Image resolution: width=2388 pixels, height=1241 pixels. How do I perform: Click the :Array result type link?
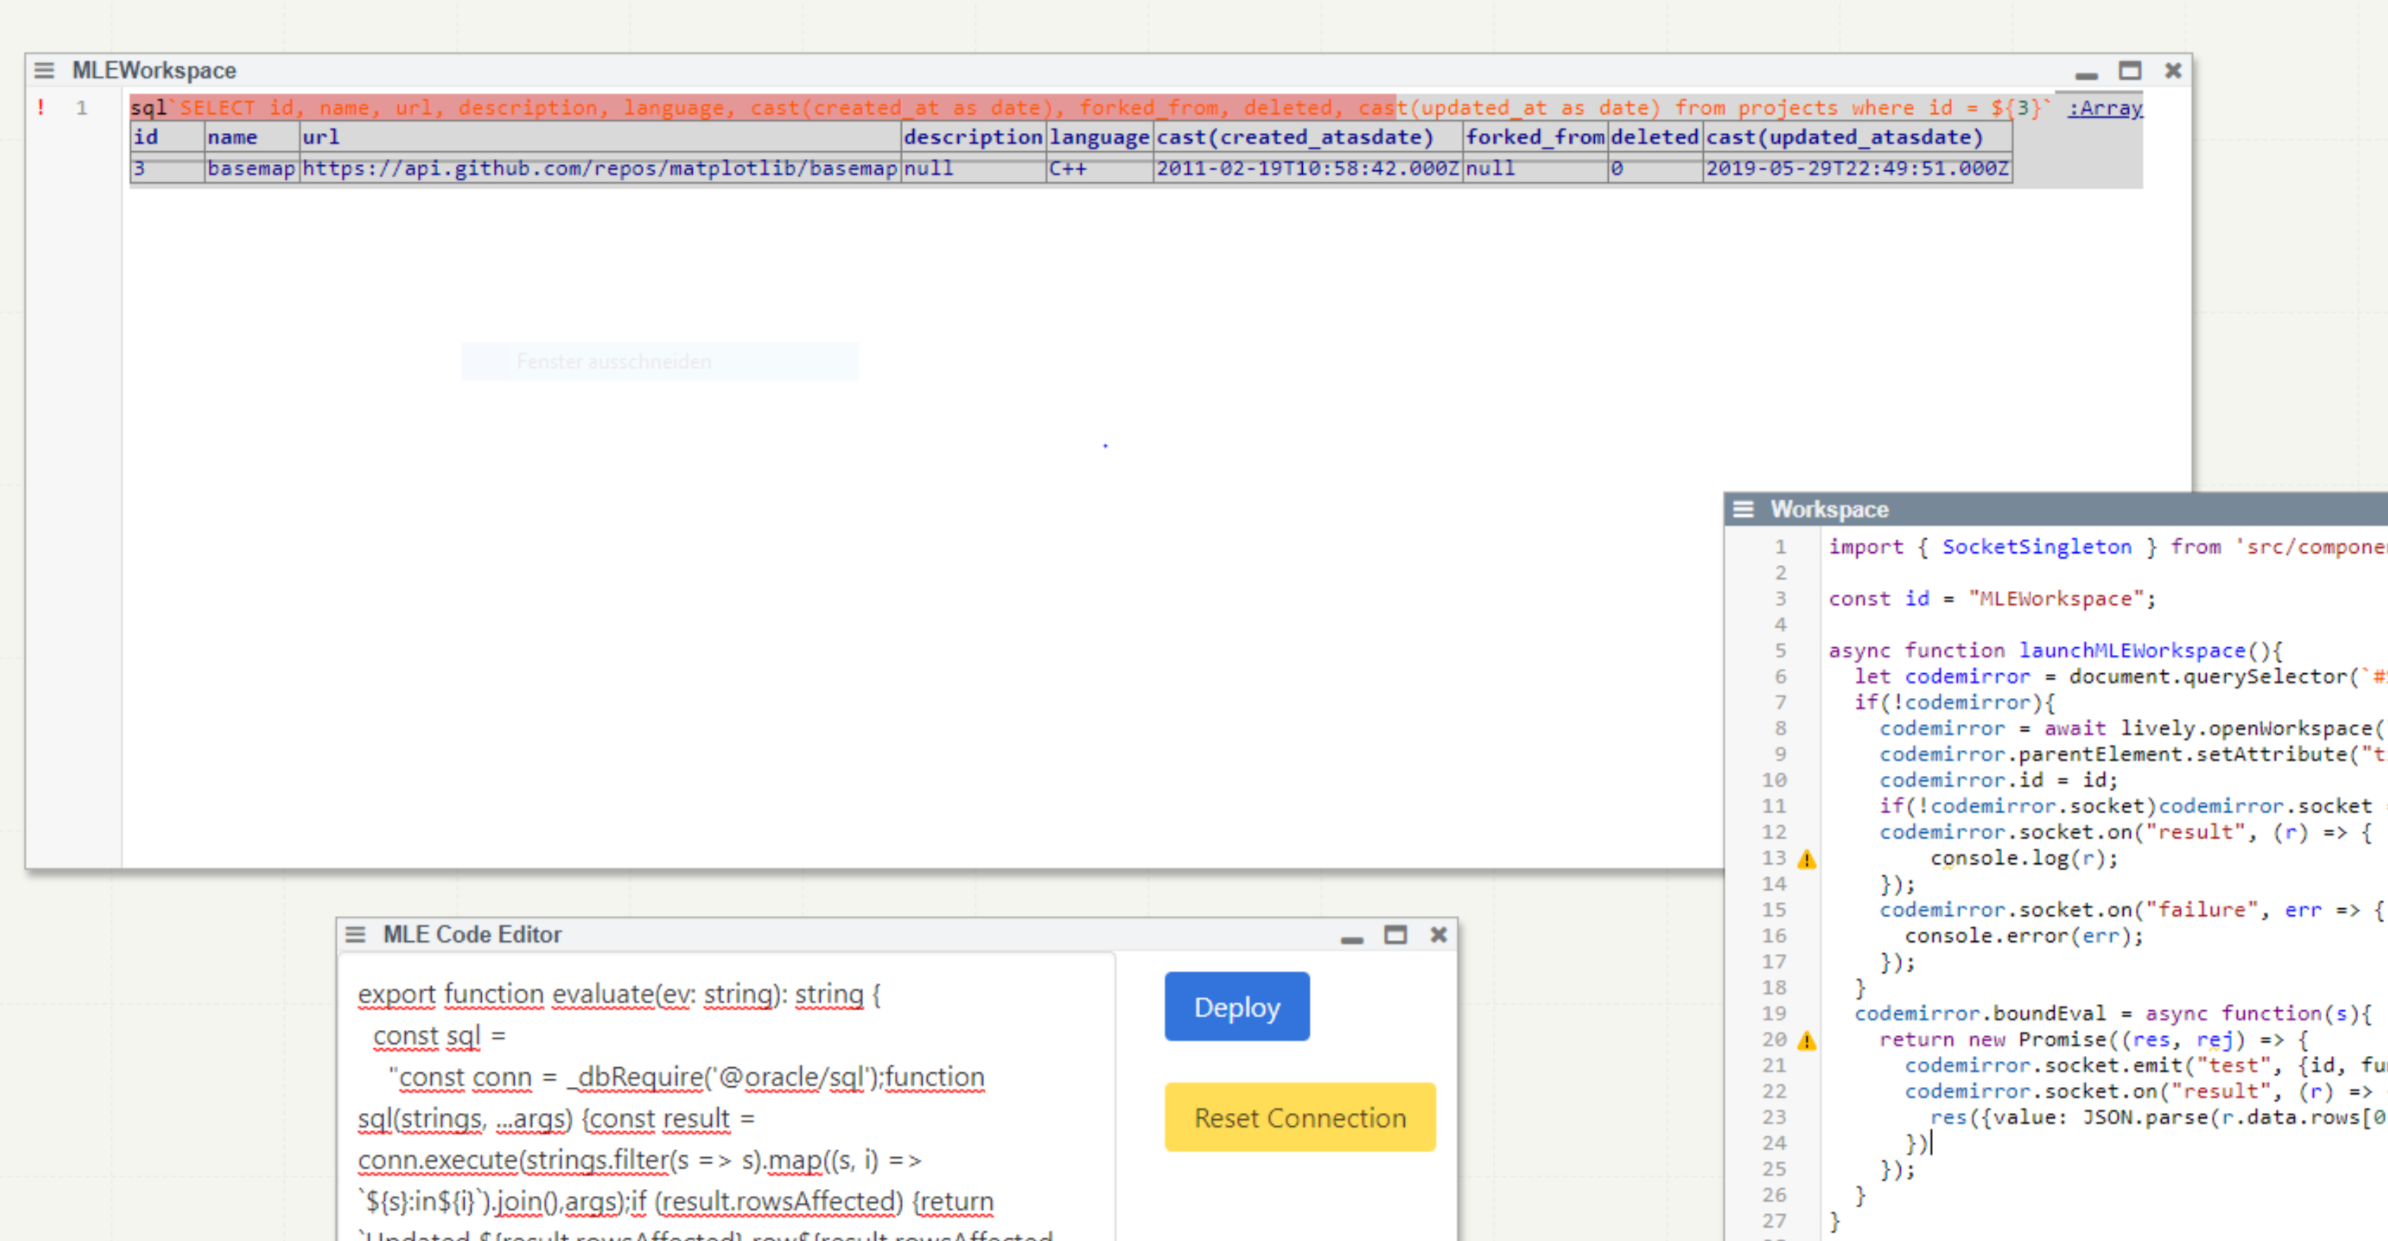tap(2104, 108)
